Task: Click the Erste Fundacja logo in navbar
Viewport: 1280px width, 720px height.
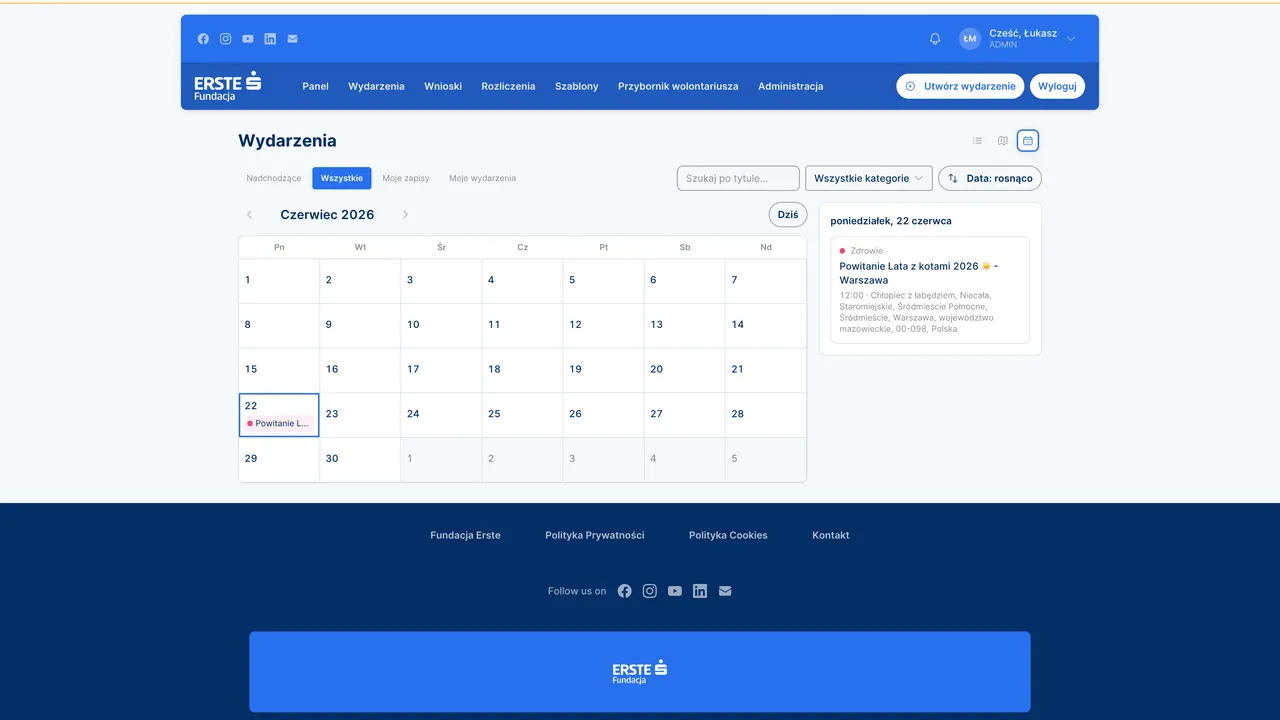Action: pyautogui.click(x=228, y=86)
